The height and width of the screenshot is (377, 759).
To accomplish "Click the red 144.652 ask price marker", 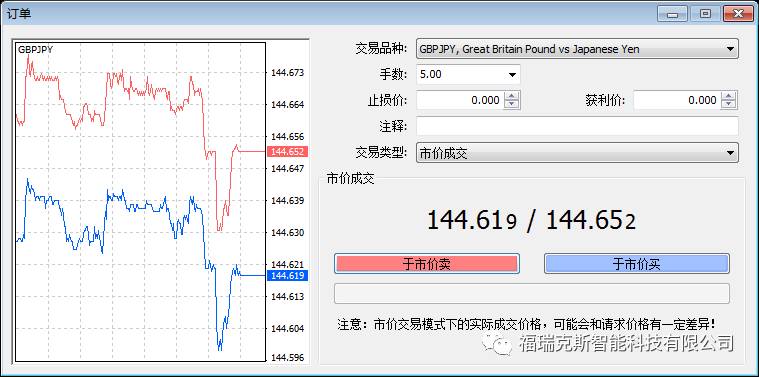I will coord(287,151).
